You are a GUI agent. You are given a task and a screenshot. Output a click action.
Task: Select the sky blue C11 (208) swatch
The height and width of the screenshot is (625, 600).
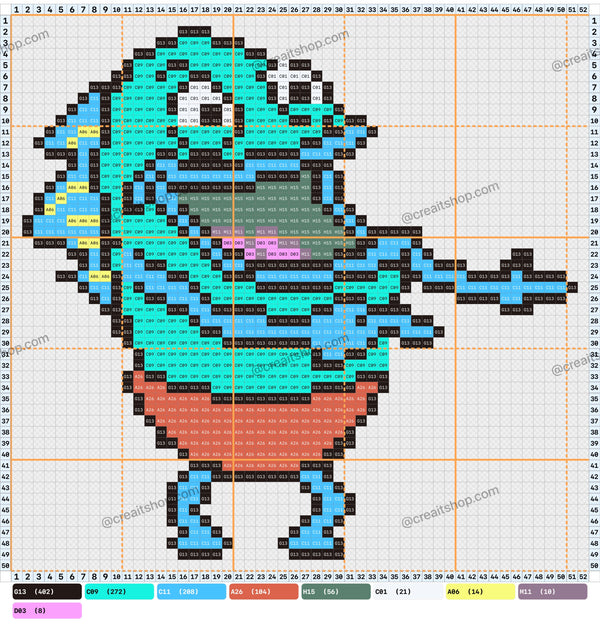[191, 592]
